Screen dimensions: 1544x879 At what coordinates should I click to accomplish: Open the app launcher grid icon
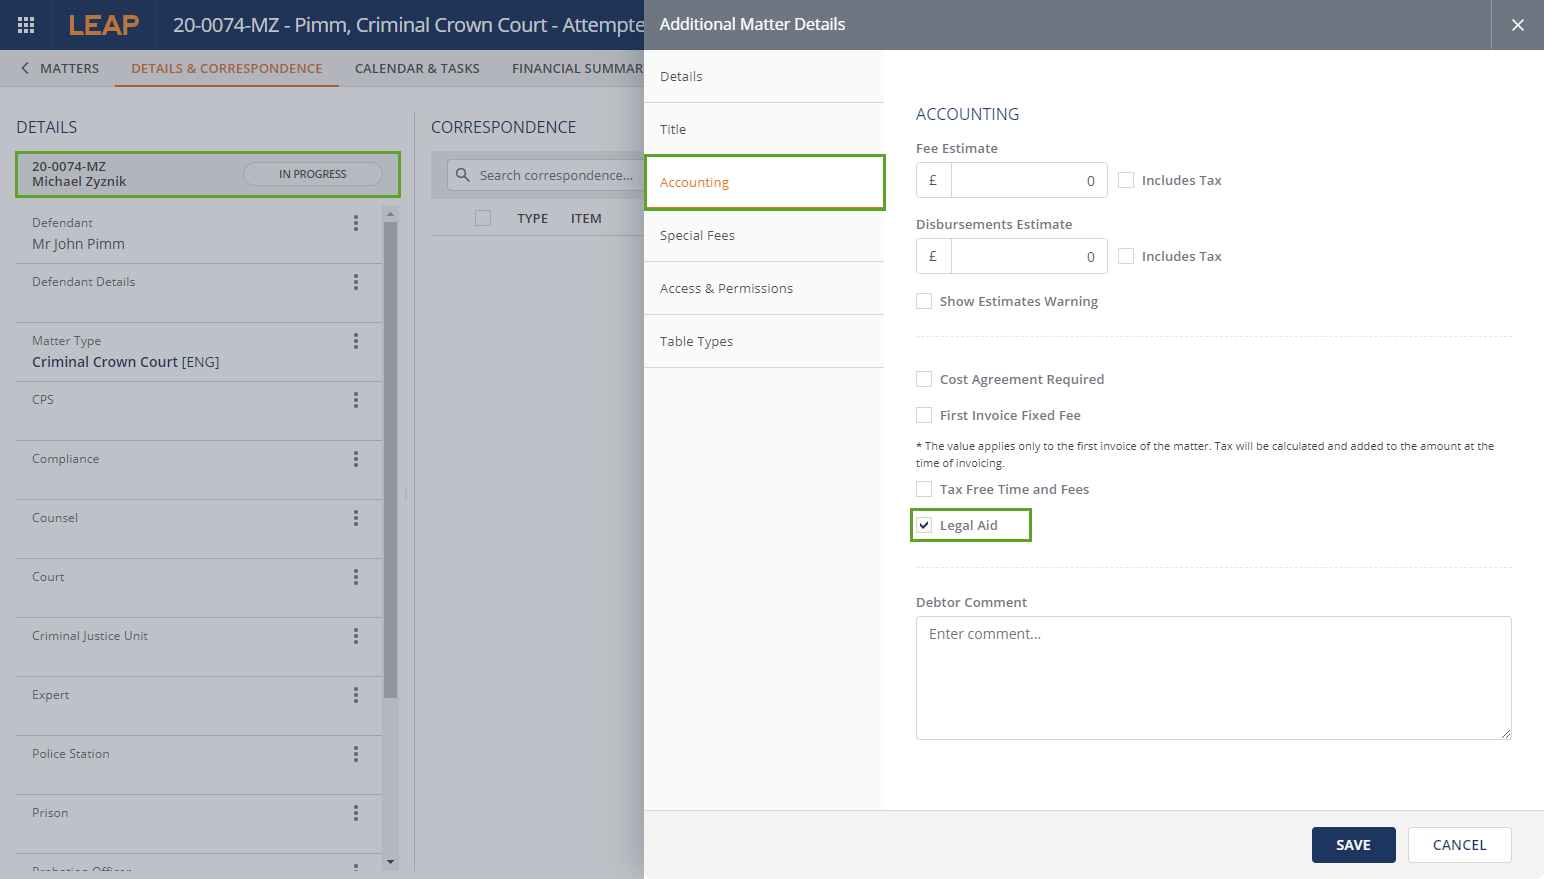26,25
